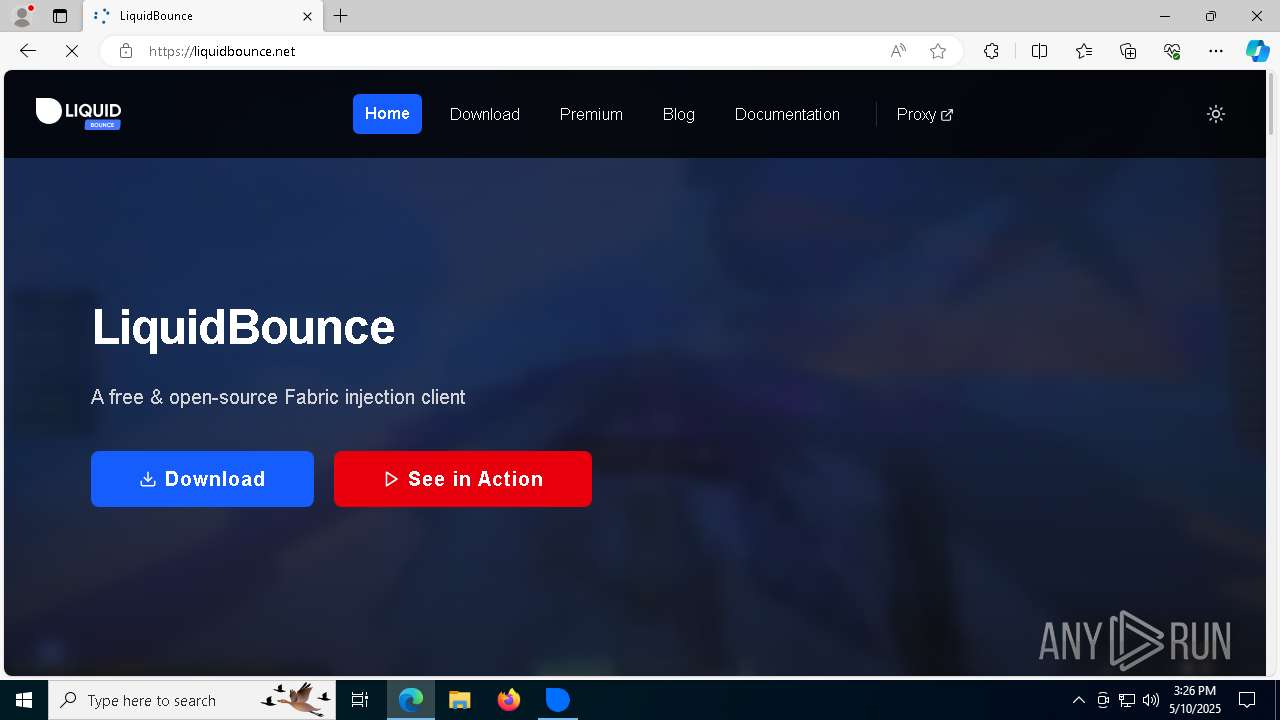Enable Split screen view icon

pyautogui.click(x=1039, y=51)
